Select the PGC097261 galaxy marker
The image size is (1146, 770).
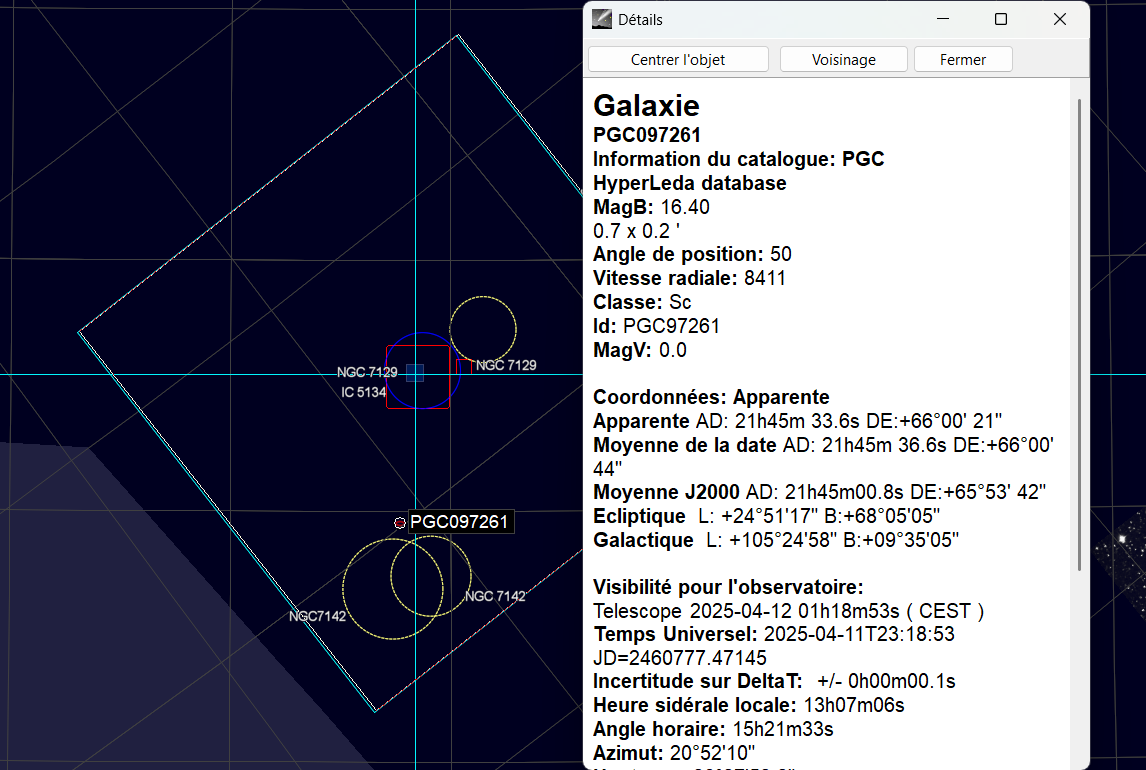click(x=399, y=522)
